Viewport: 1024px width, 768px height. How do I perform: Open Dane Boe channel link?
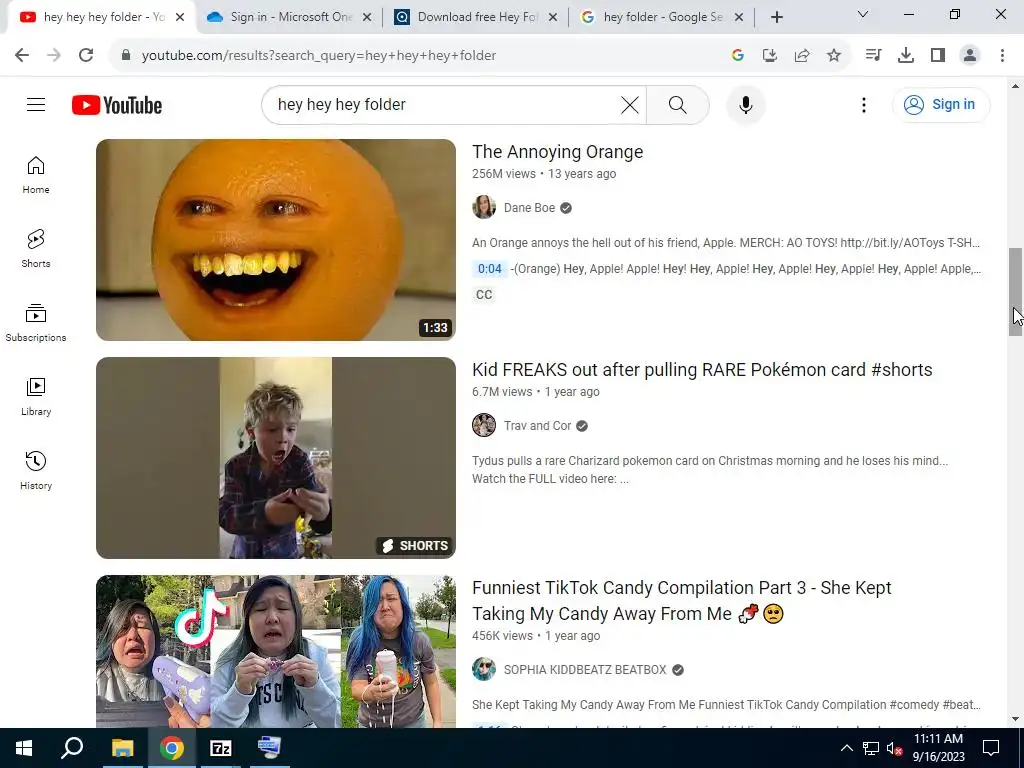point(529,208)
